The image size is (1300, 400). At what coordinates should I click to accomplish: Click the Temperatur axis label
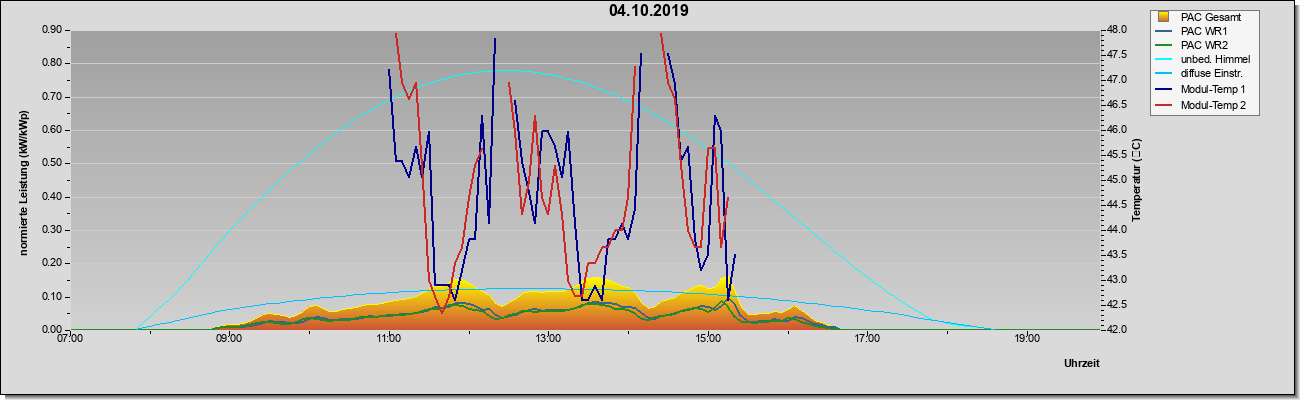1136,180
